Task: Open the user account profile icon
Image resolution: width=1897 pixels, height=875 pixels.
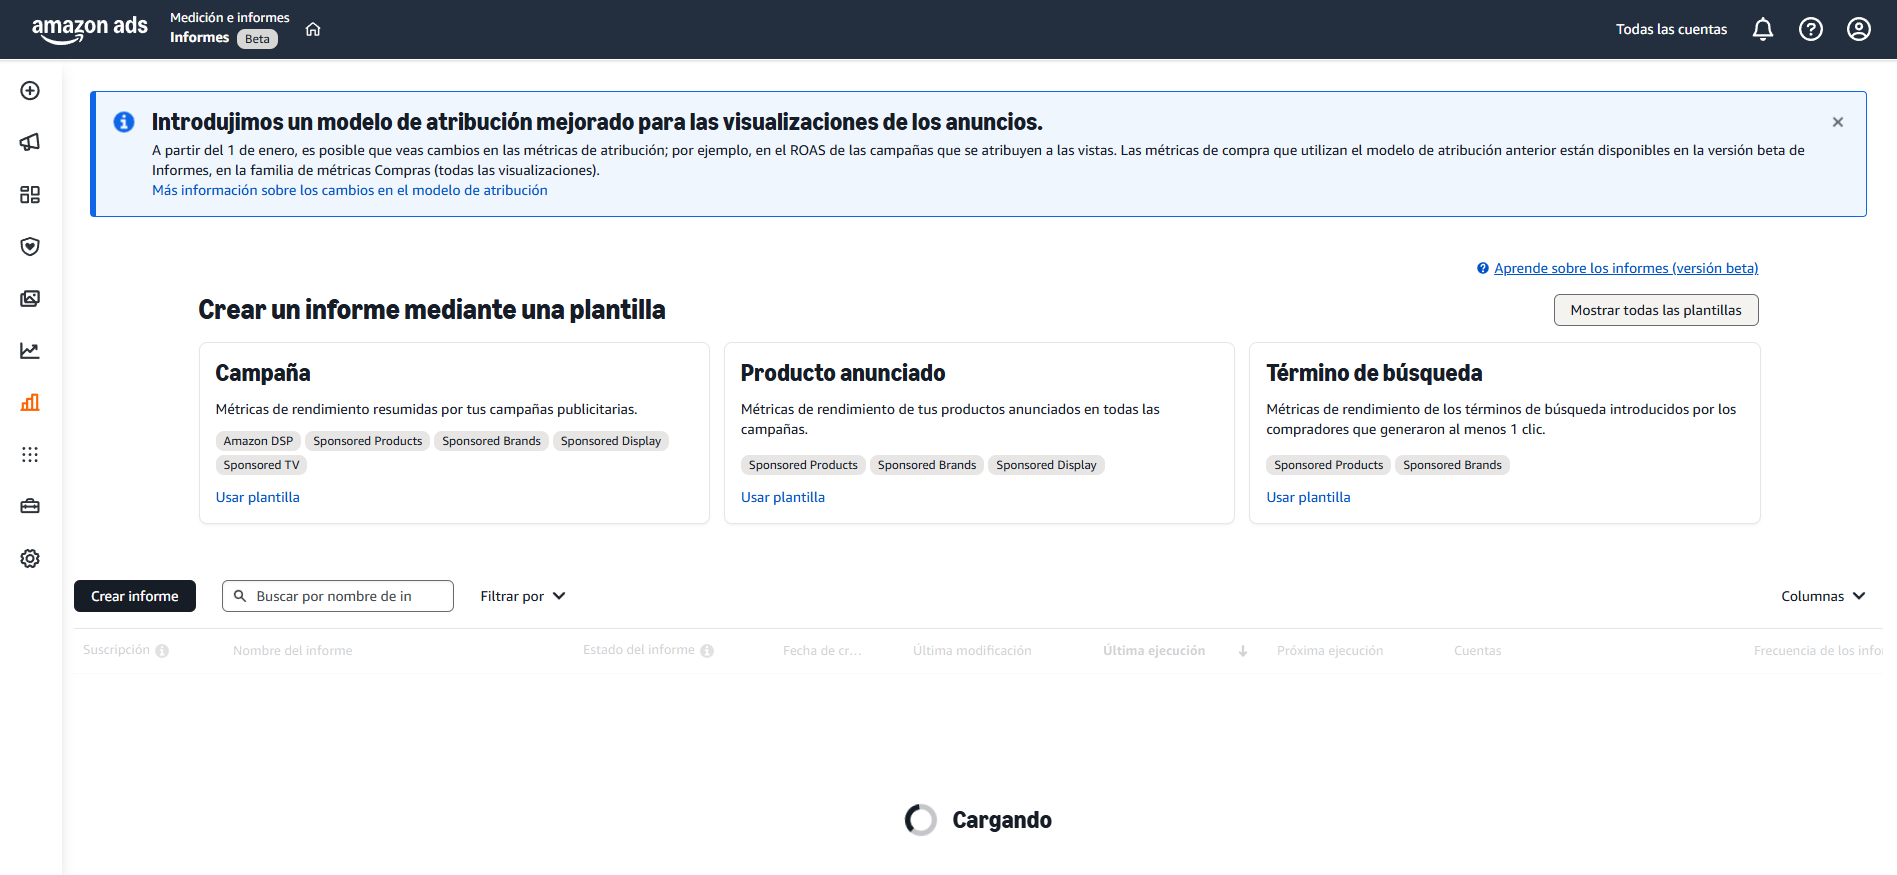Action: click(x=1859, y=29)
